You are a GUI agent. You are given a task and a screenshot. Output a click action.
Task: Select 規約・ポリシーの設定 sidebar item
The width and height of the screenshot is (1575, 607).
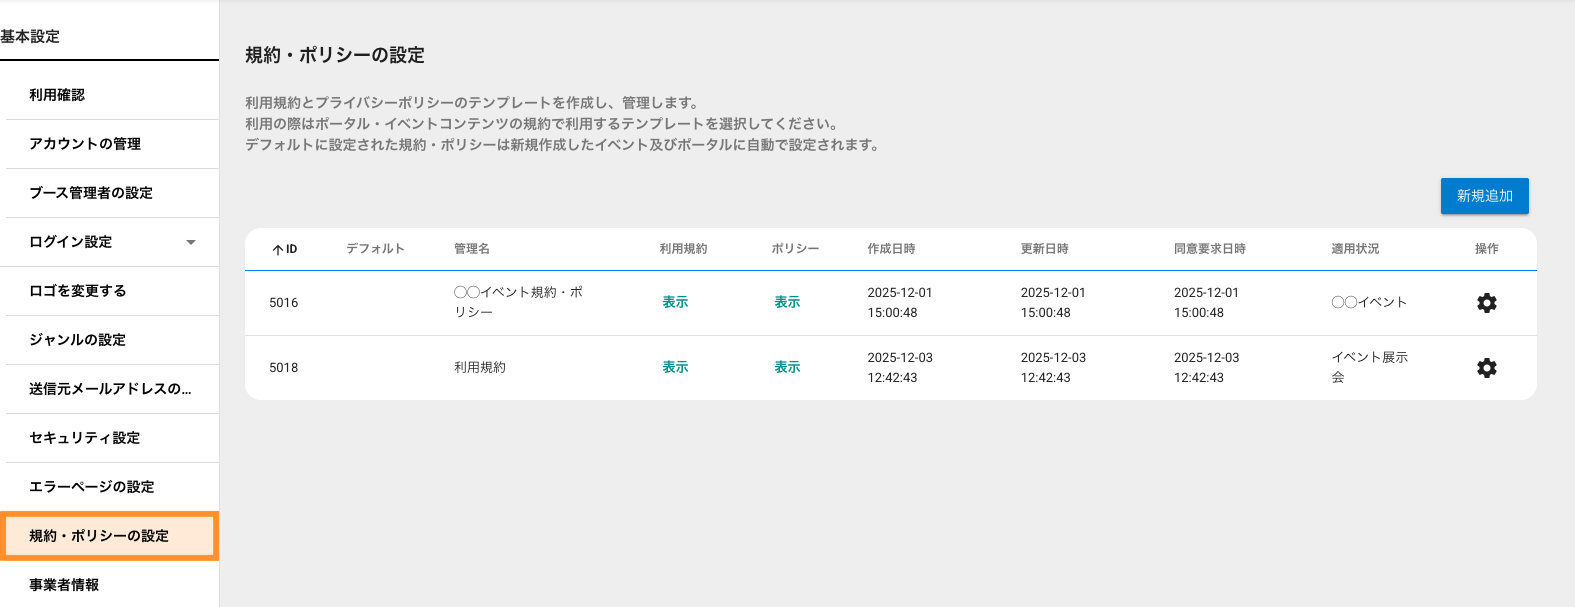[110, 536]
